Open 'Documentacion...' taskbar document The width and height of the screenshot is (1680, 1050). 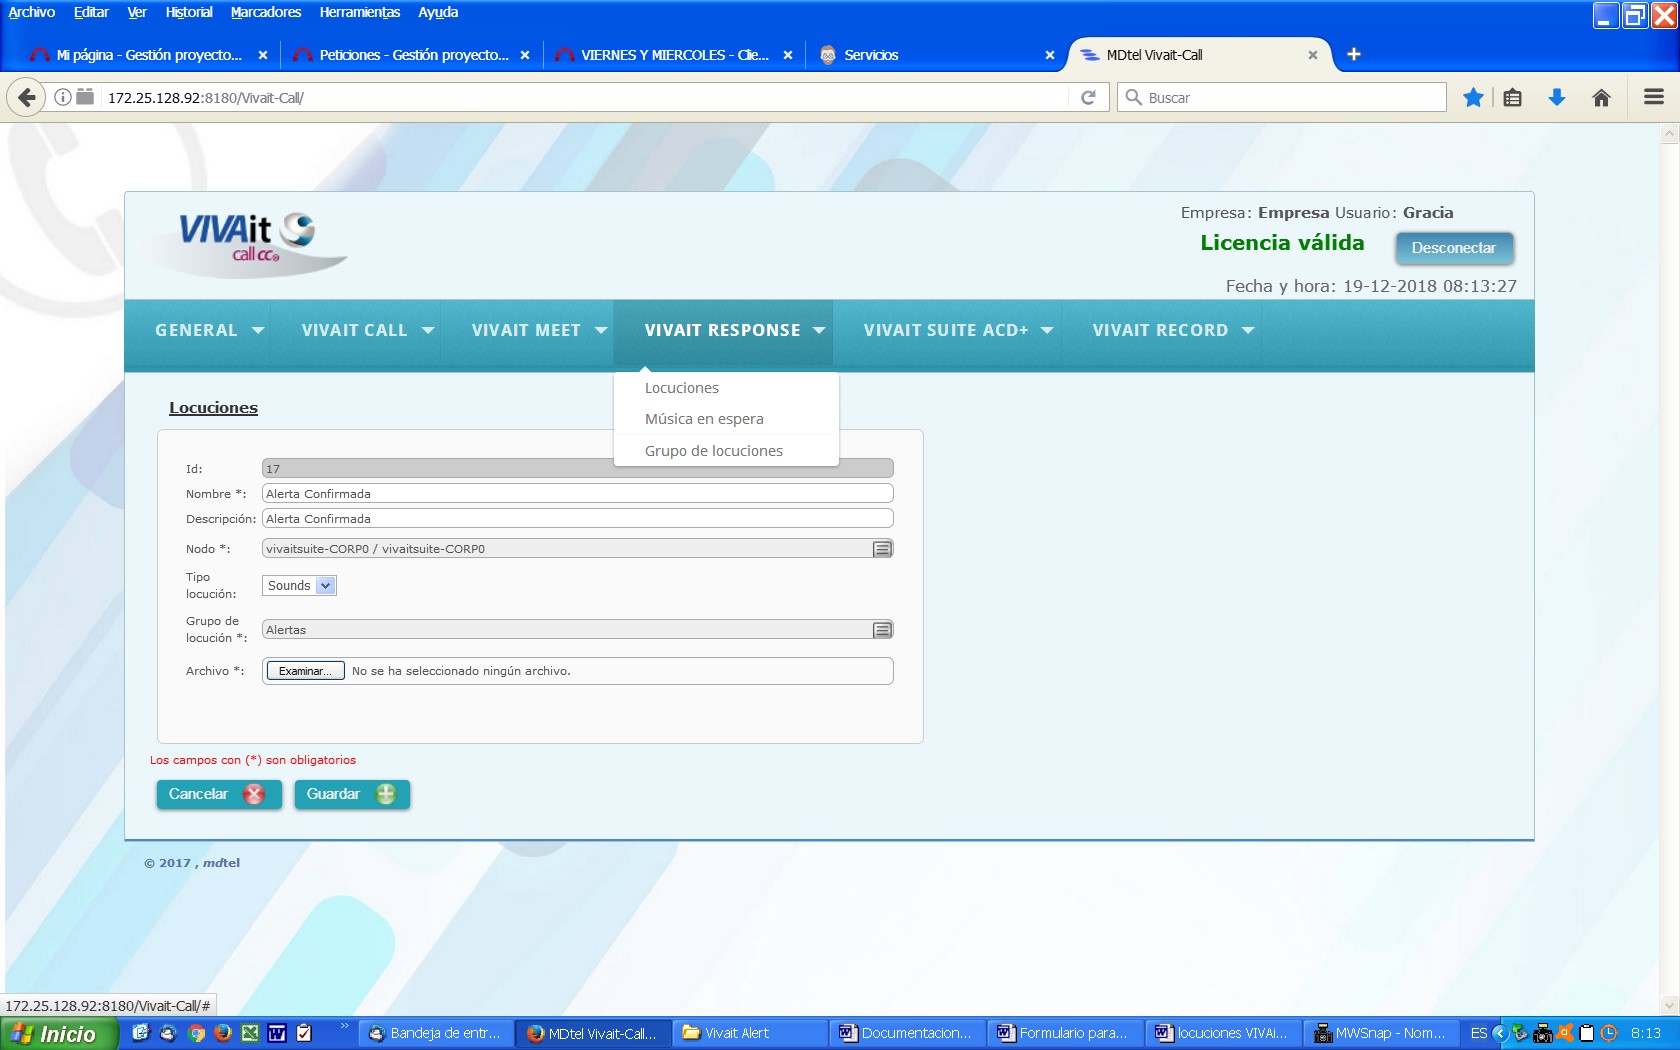[907, 1033]
